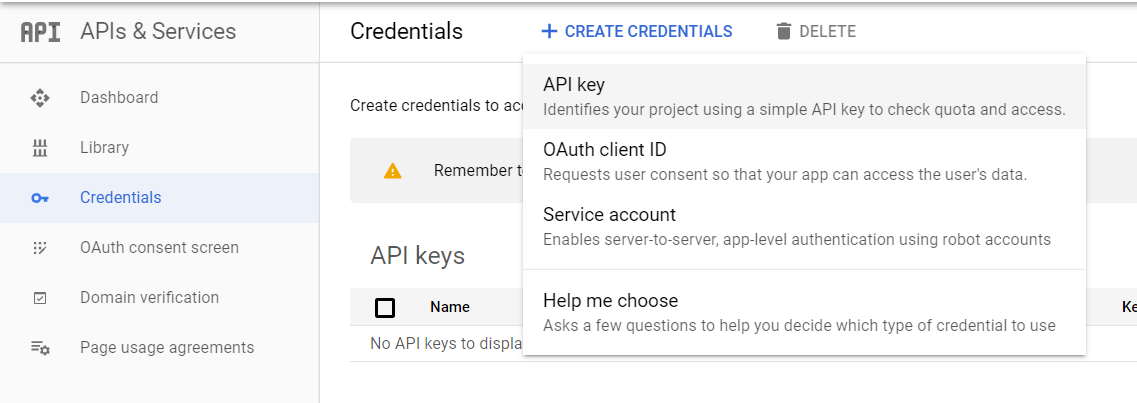Viewport: 1137px width, 403px height.
Task: Click the Credentials key icon
Action: point(40,198)
